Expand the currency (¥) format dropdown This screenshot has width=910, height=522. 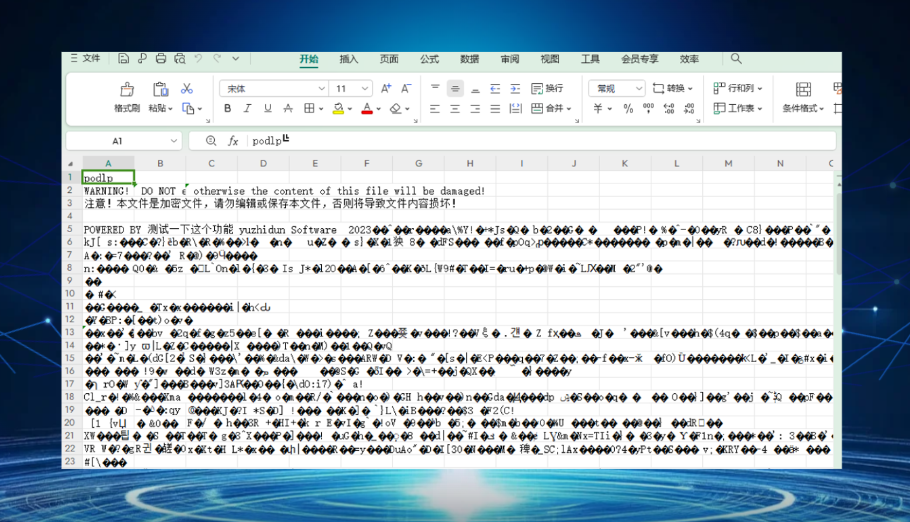click(x=610, y=109)
